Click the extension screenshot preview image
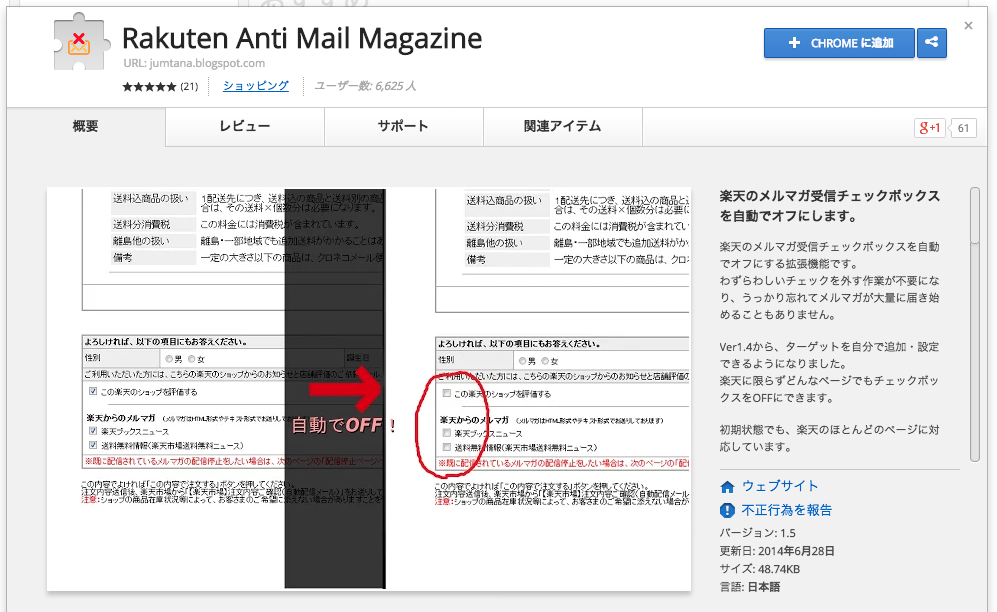Viewport: 997px width, 612px height. [369, 389]
